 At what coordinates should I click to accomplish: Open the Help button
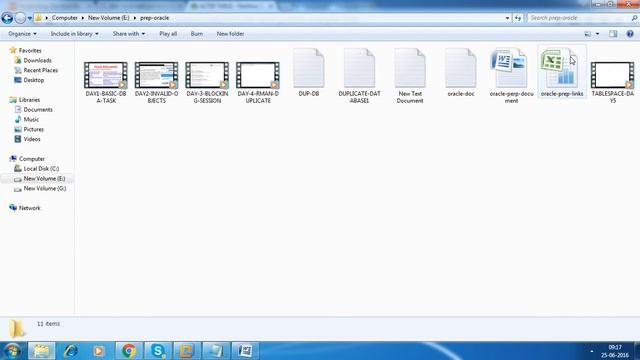pyautogui.click(x=630, y=34)
